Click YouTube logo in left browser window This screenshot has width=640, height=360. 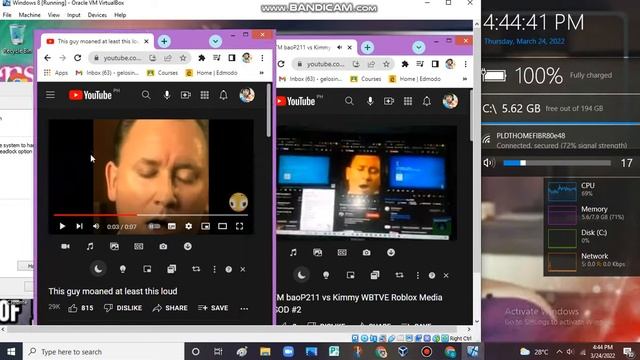[90, 95]
